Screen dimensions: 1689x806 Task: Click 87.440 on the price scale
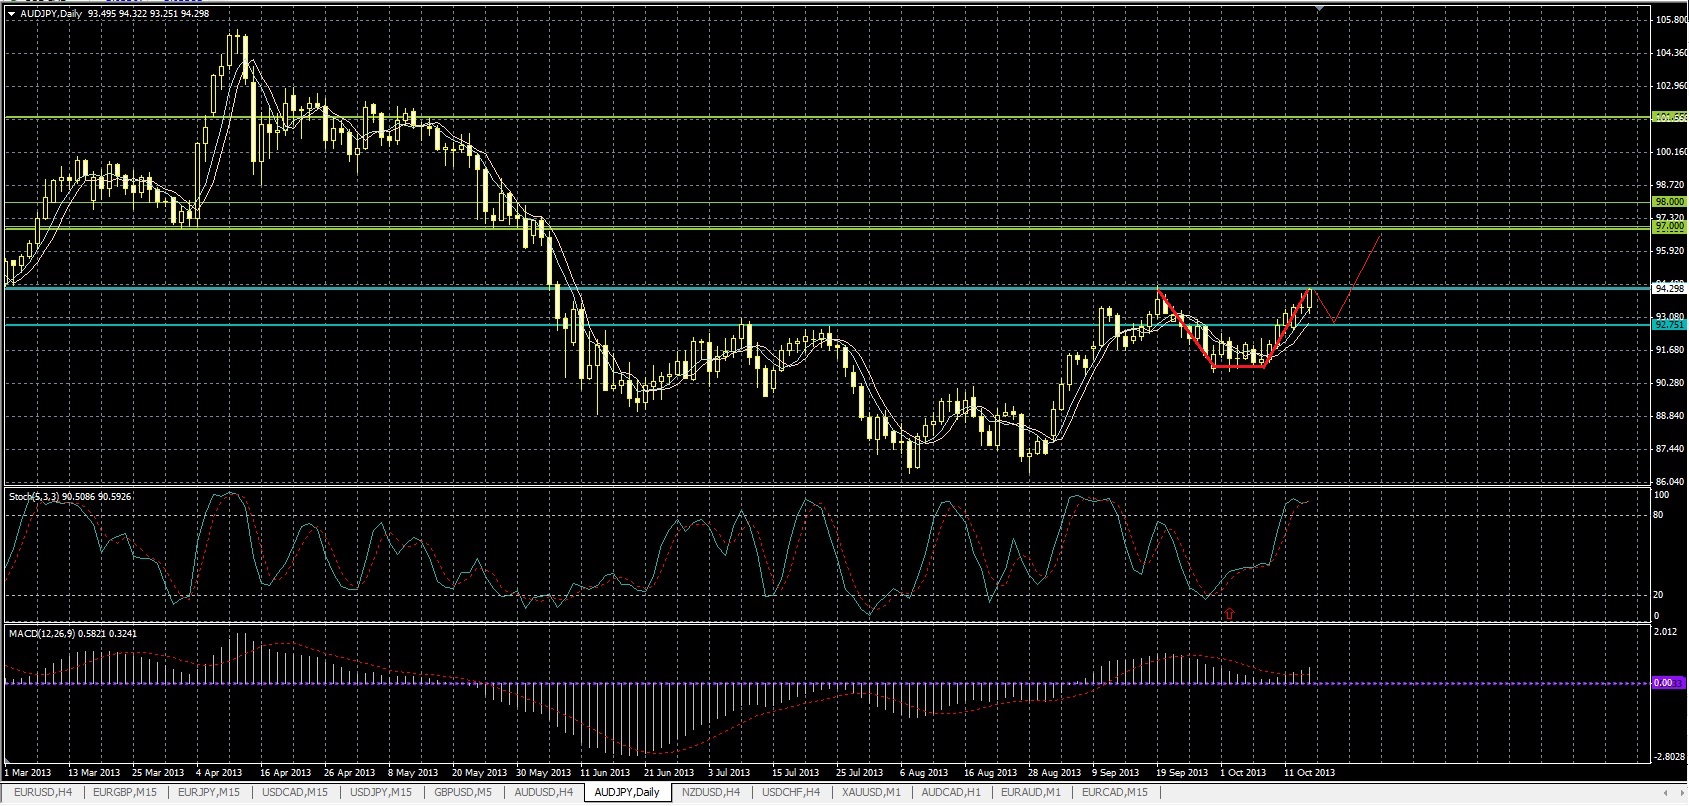click(x=1670, y=449)
